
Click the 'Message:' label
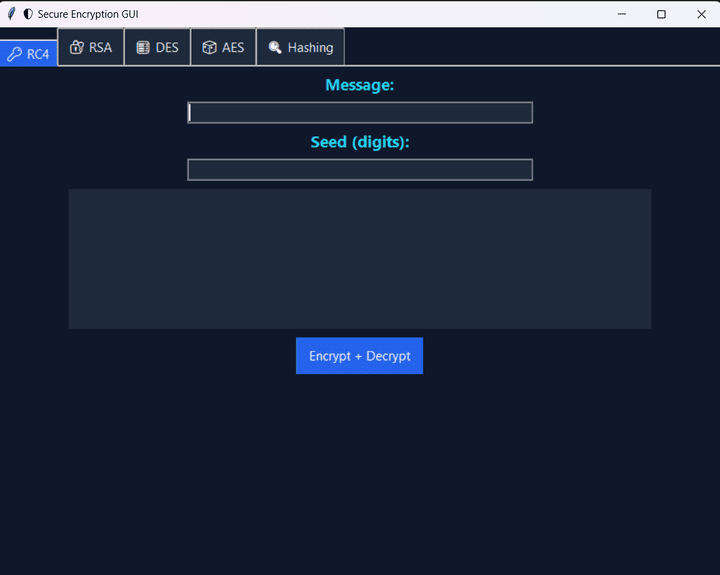[x=360, y=85]
